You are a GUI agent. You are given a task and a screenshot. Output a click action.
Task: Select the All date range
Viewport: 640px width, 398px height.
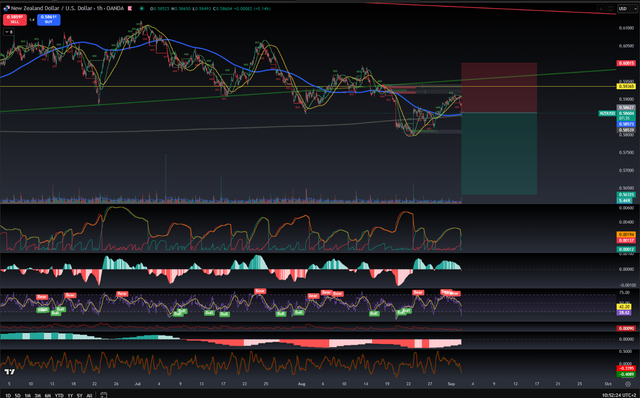[x=89, y=395]
